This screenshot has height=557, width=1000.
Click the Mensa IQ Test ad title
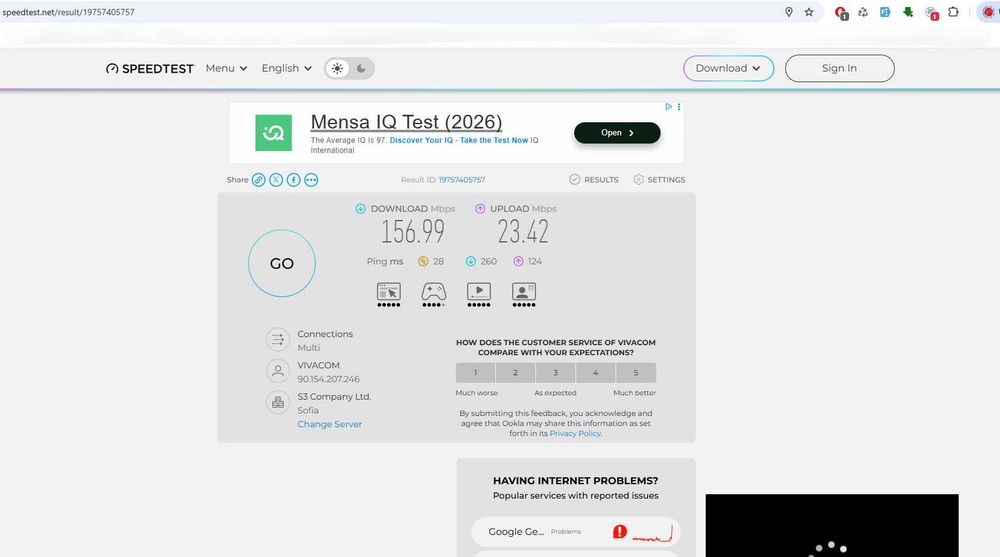(x=406, y=122)
